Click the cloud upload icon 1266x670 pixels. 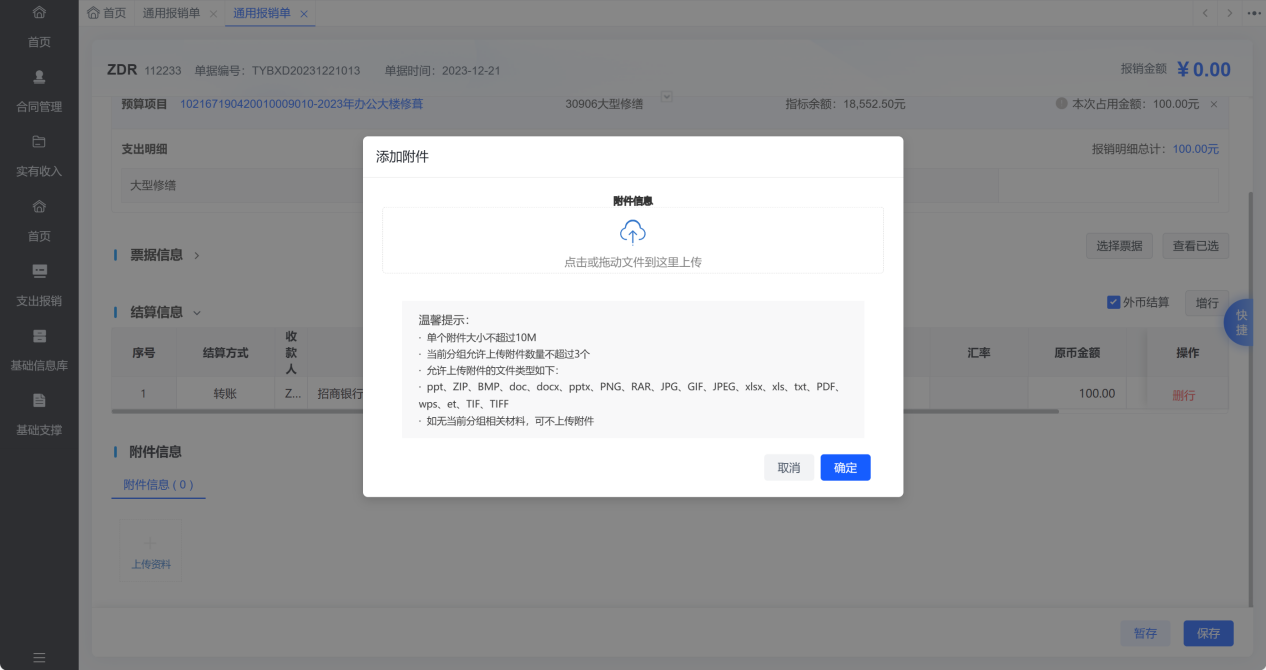point(632,232)
